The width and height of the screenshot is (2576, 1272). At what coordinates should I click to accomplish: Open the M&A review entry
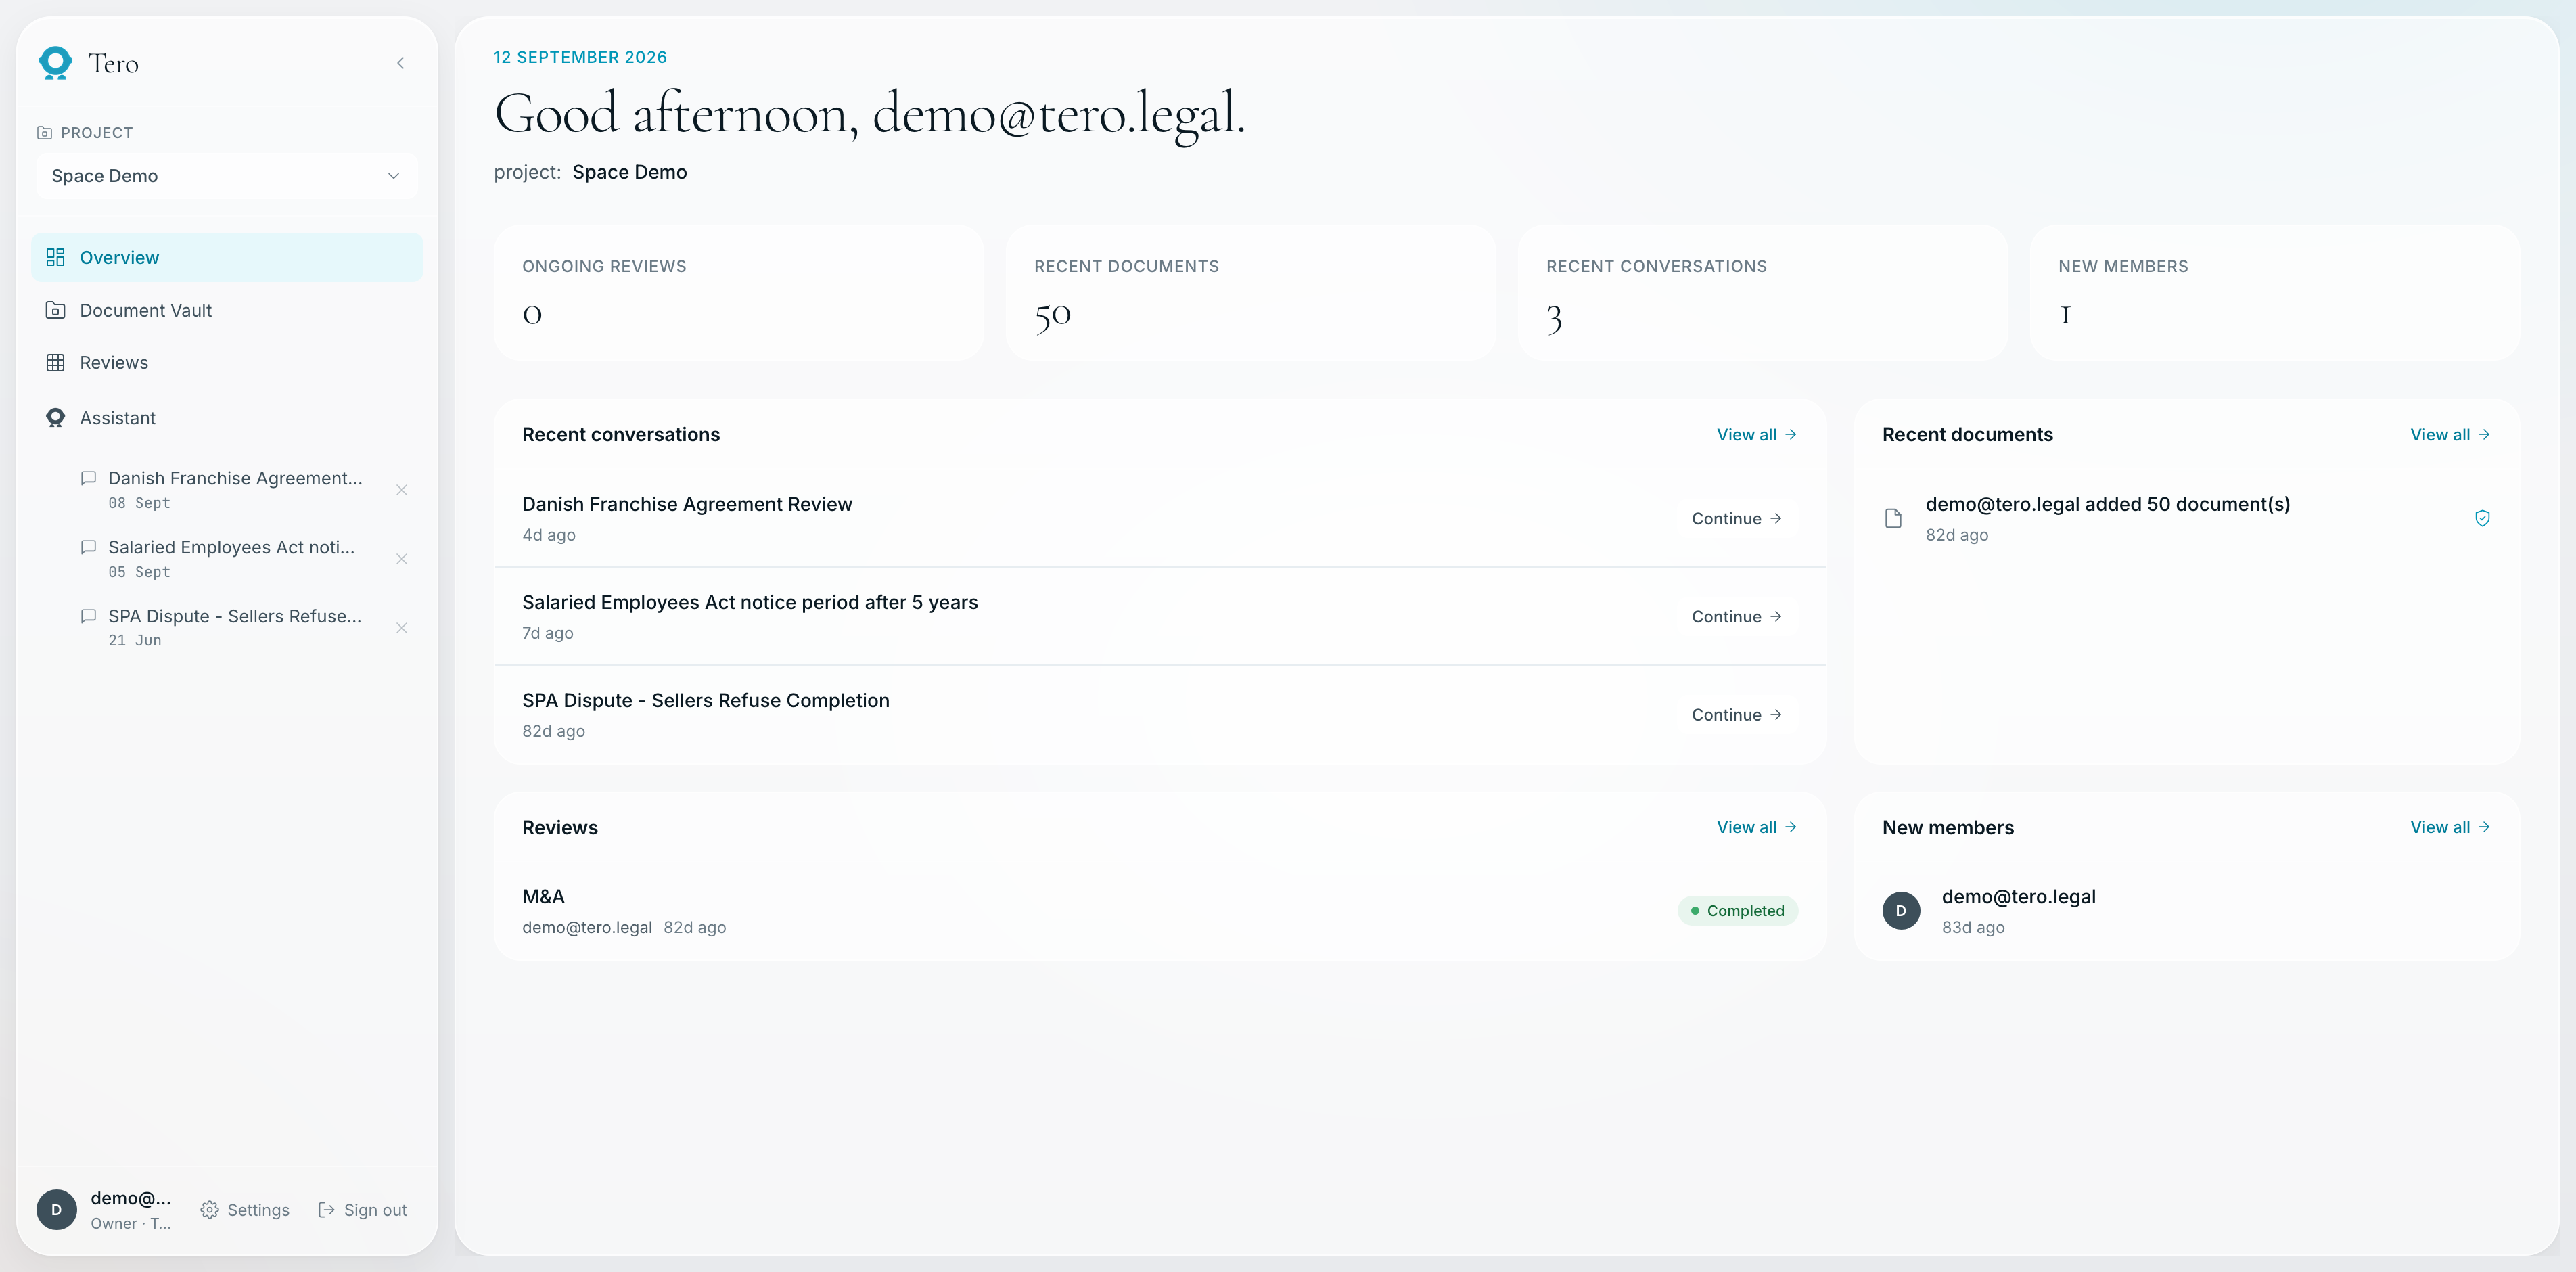tap(1160, 911)
